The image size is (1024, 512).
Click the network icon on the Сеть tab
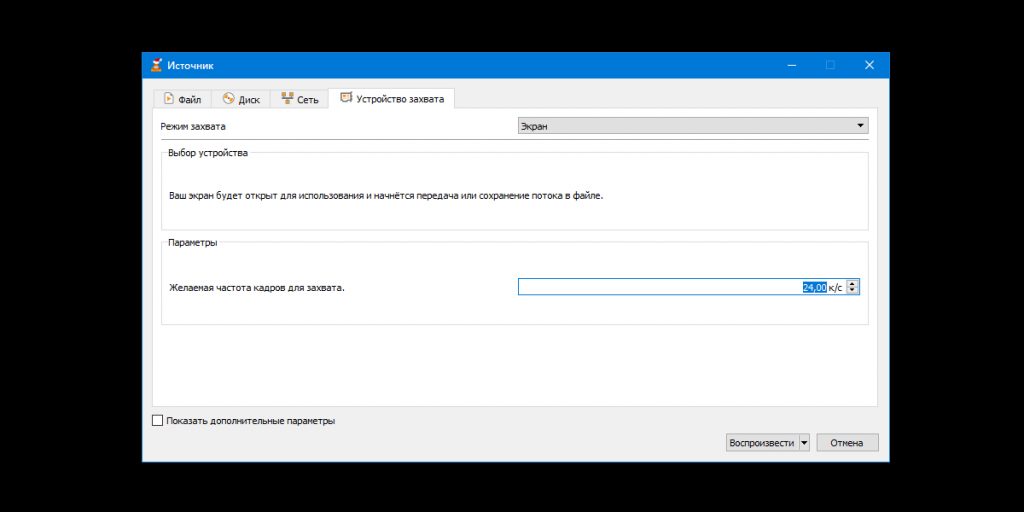[287, 99]
